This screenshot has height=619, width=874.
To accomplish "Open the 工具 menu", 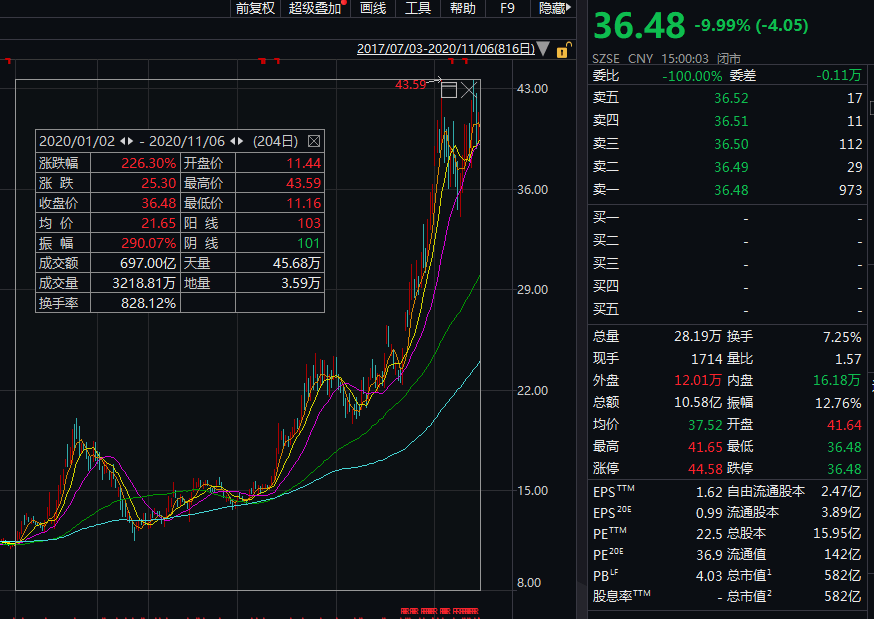I will pyautogui.click(x=418, y=8).
